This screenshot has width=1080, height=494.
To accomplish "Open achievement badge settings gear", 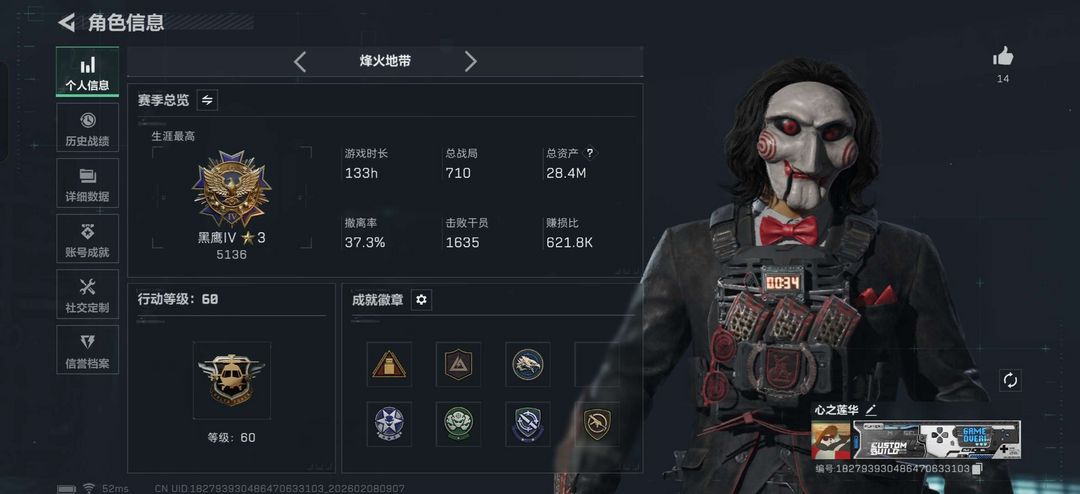I will click(x=422, y=300).
